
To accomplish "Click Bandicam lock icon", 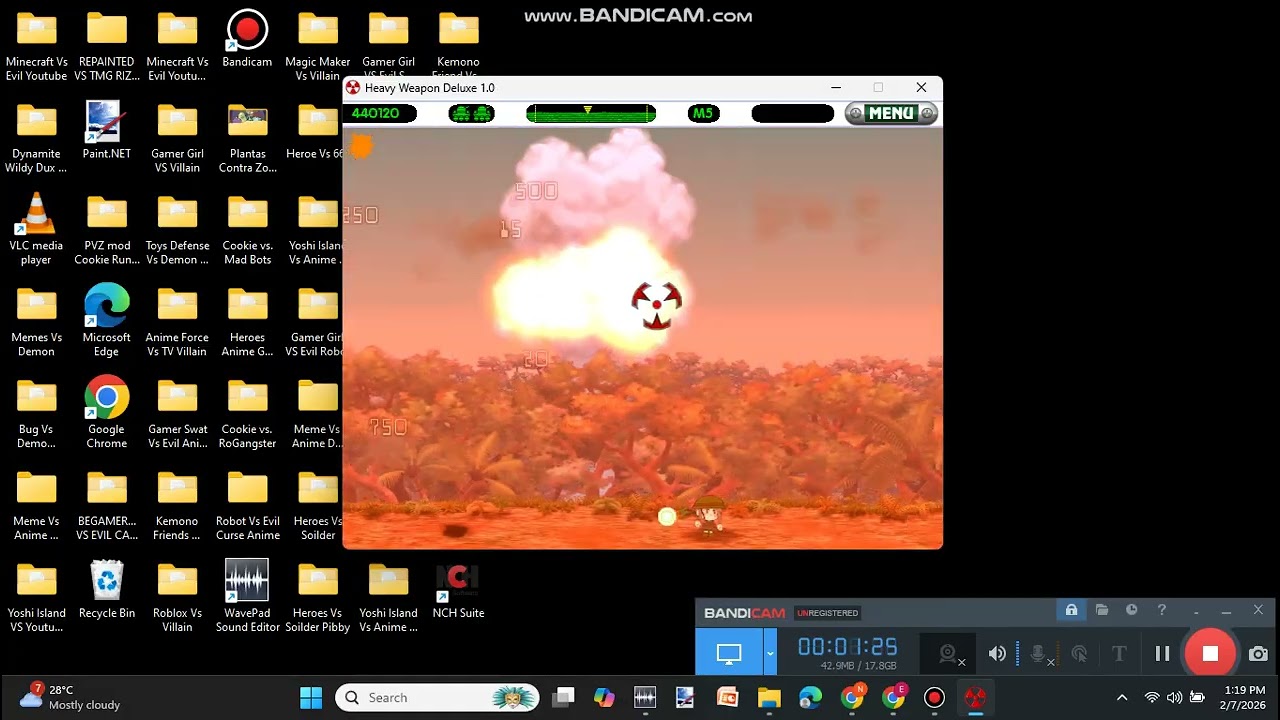I will point(1071,610).
